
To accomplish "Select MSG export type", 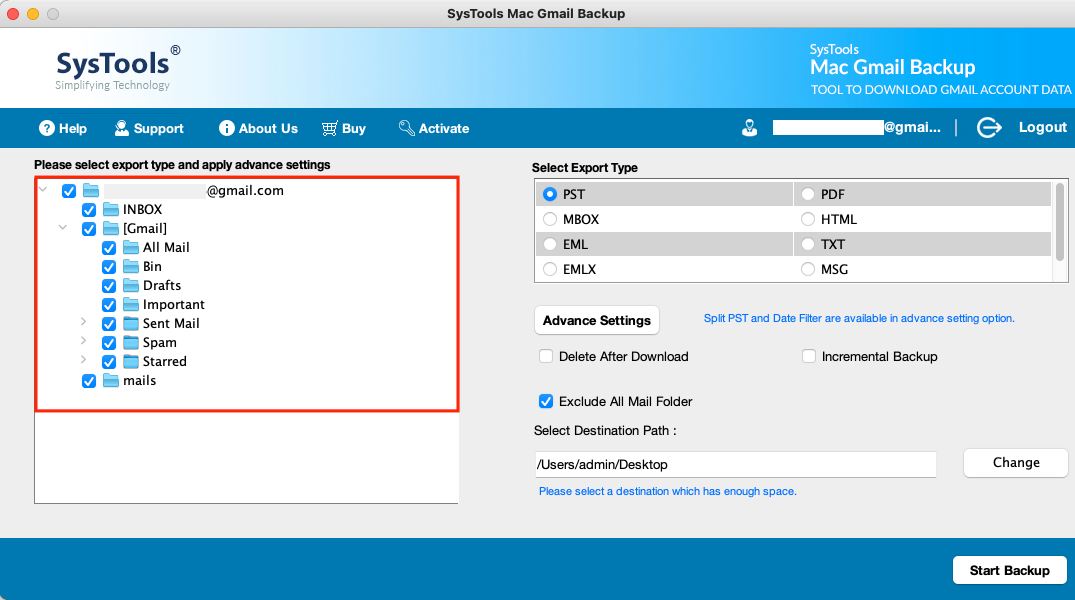I will point(808,269).
